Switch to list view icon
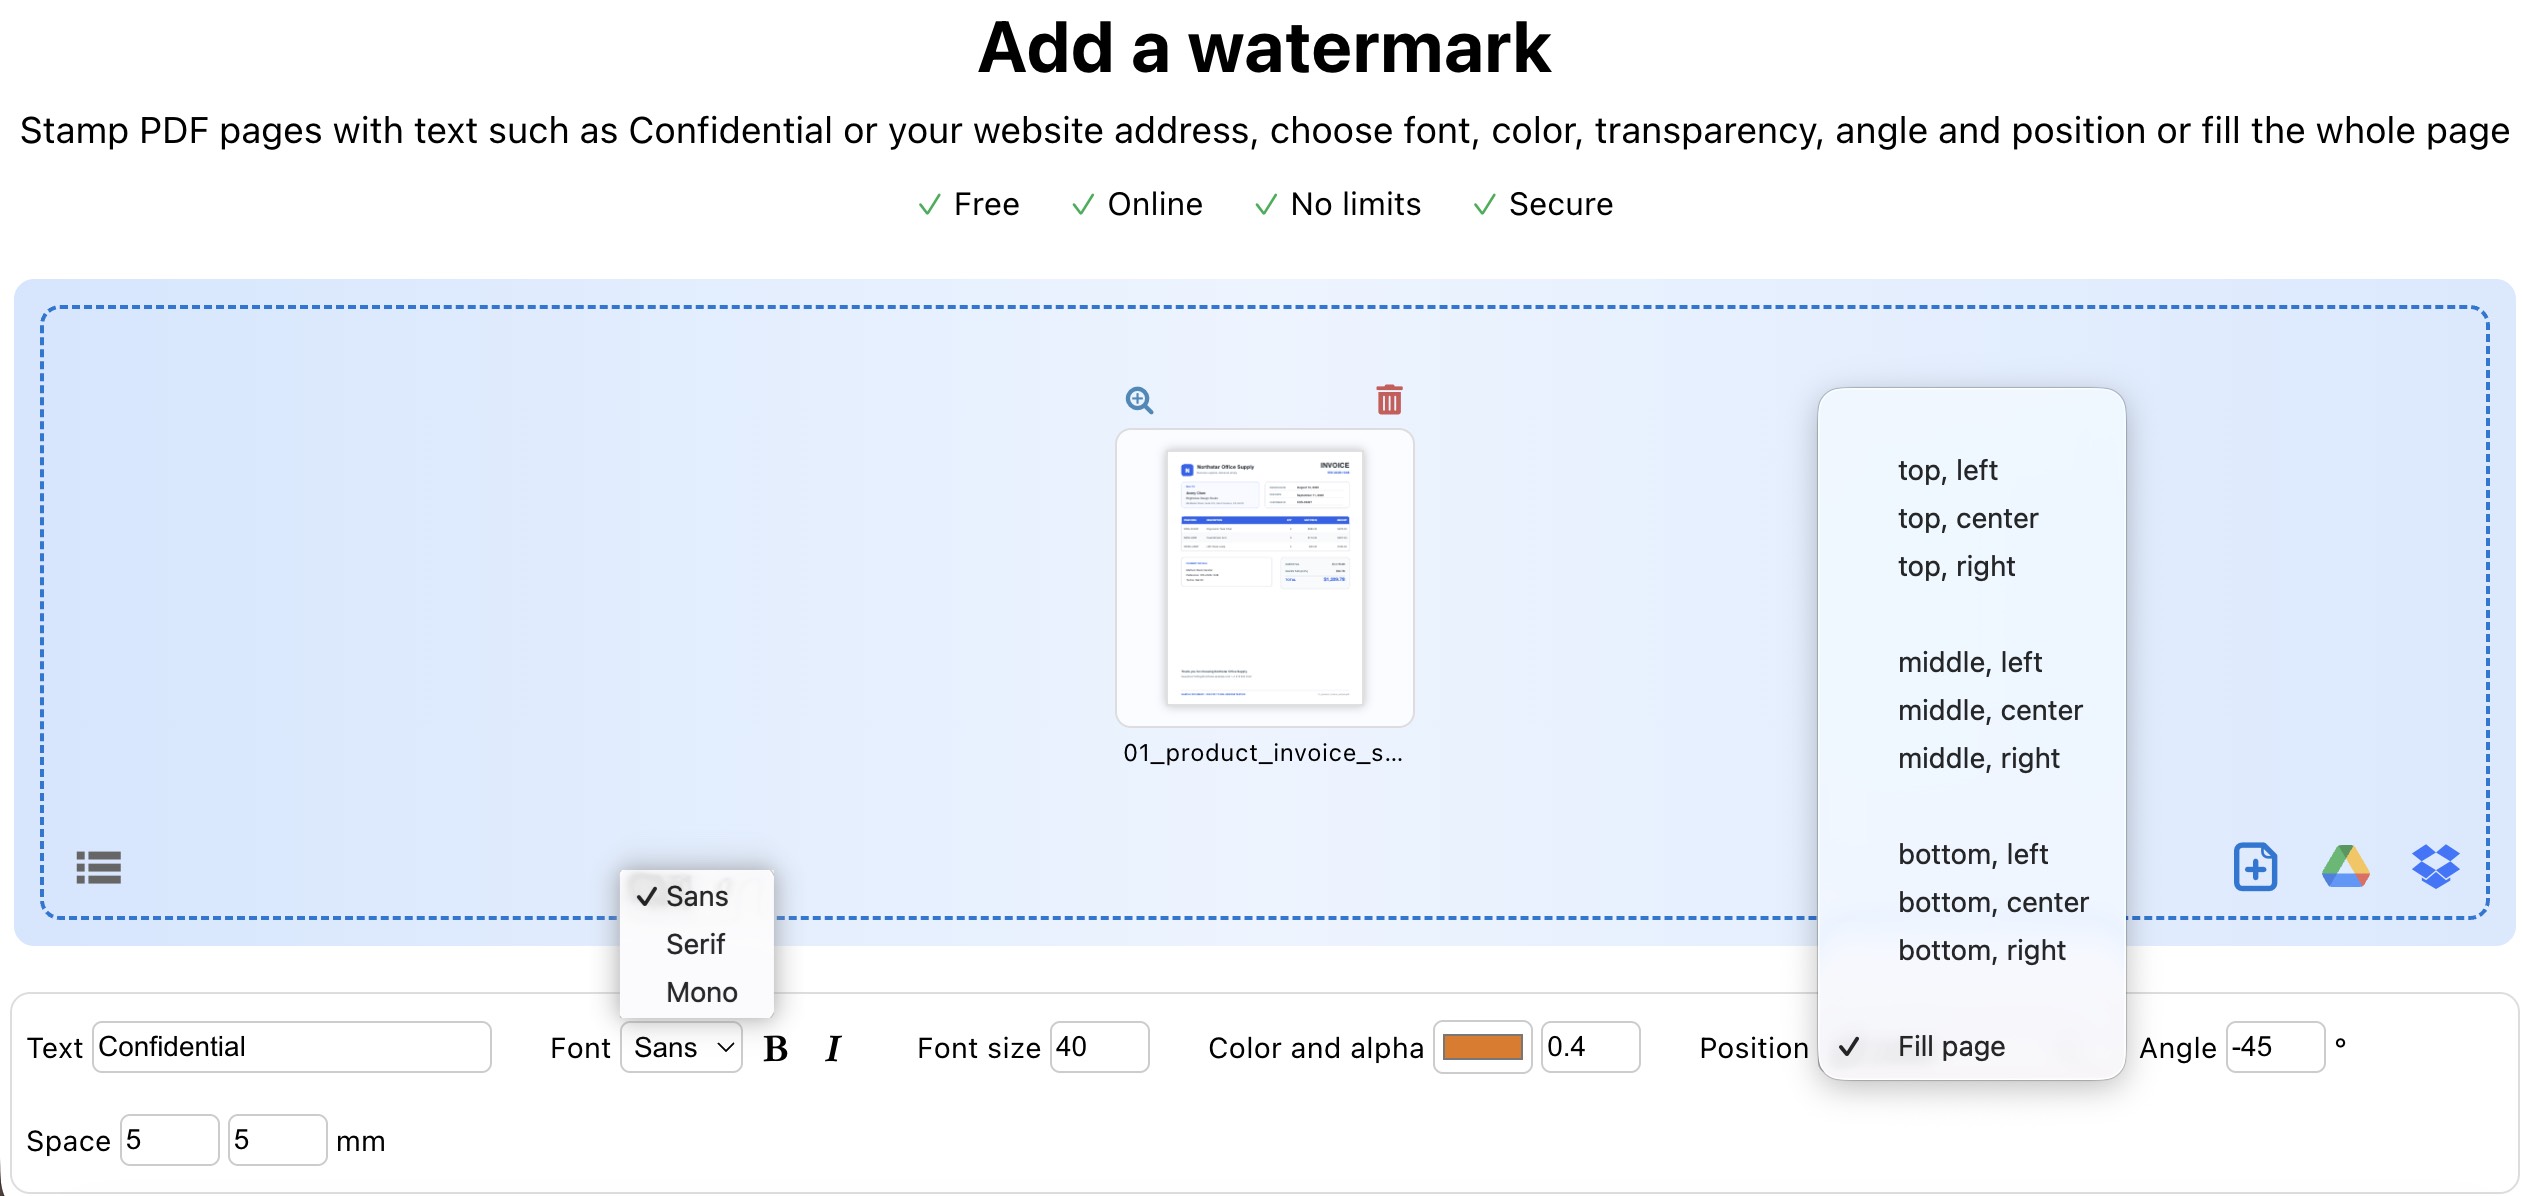This screenshot has width=2522, height=1196. (98, 867)
